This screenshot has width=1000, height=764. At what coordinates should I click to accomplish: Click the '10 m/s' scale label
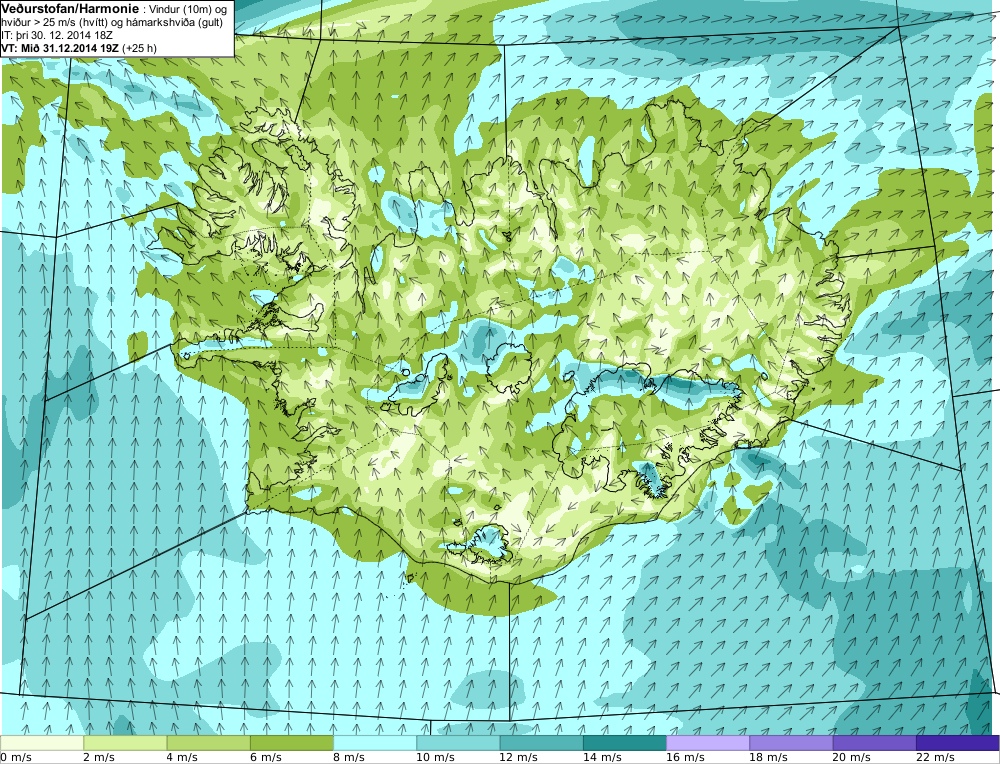coord(436,757)
